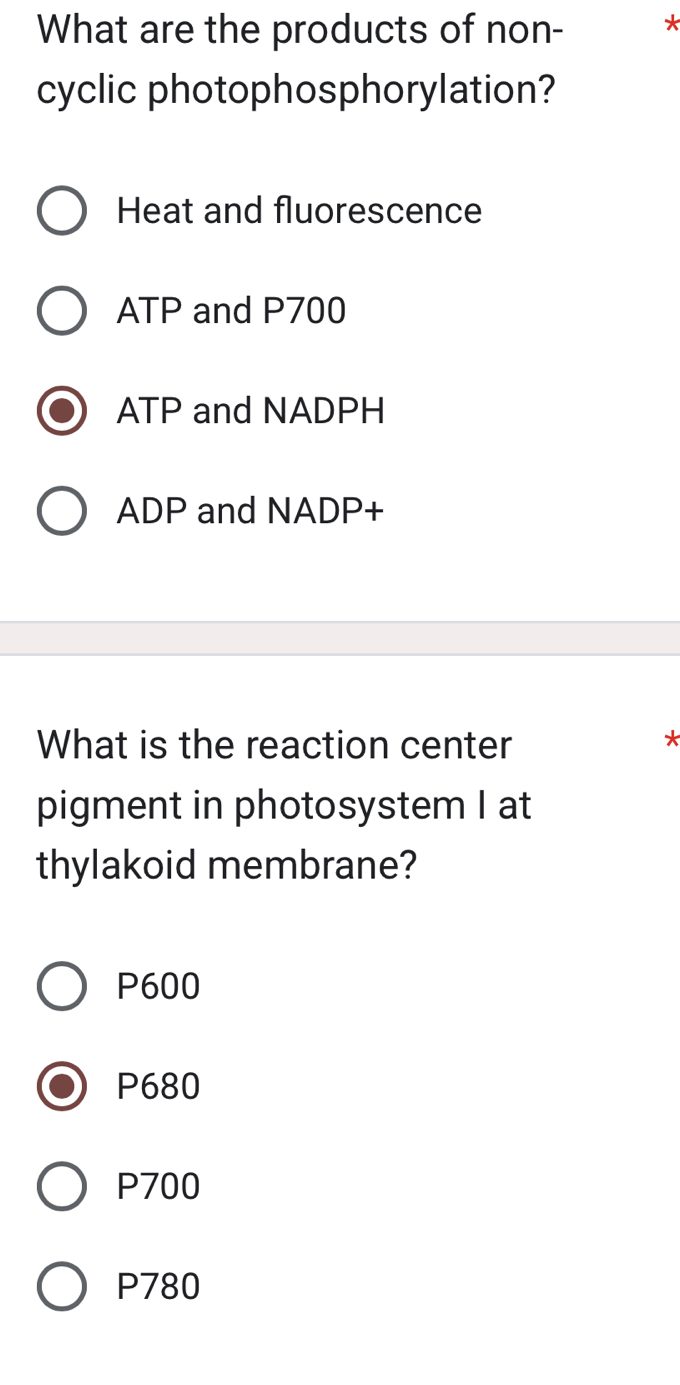Click the "P780" label text
Viewport: 680px width, 1385px height.
(156, 1285)
